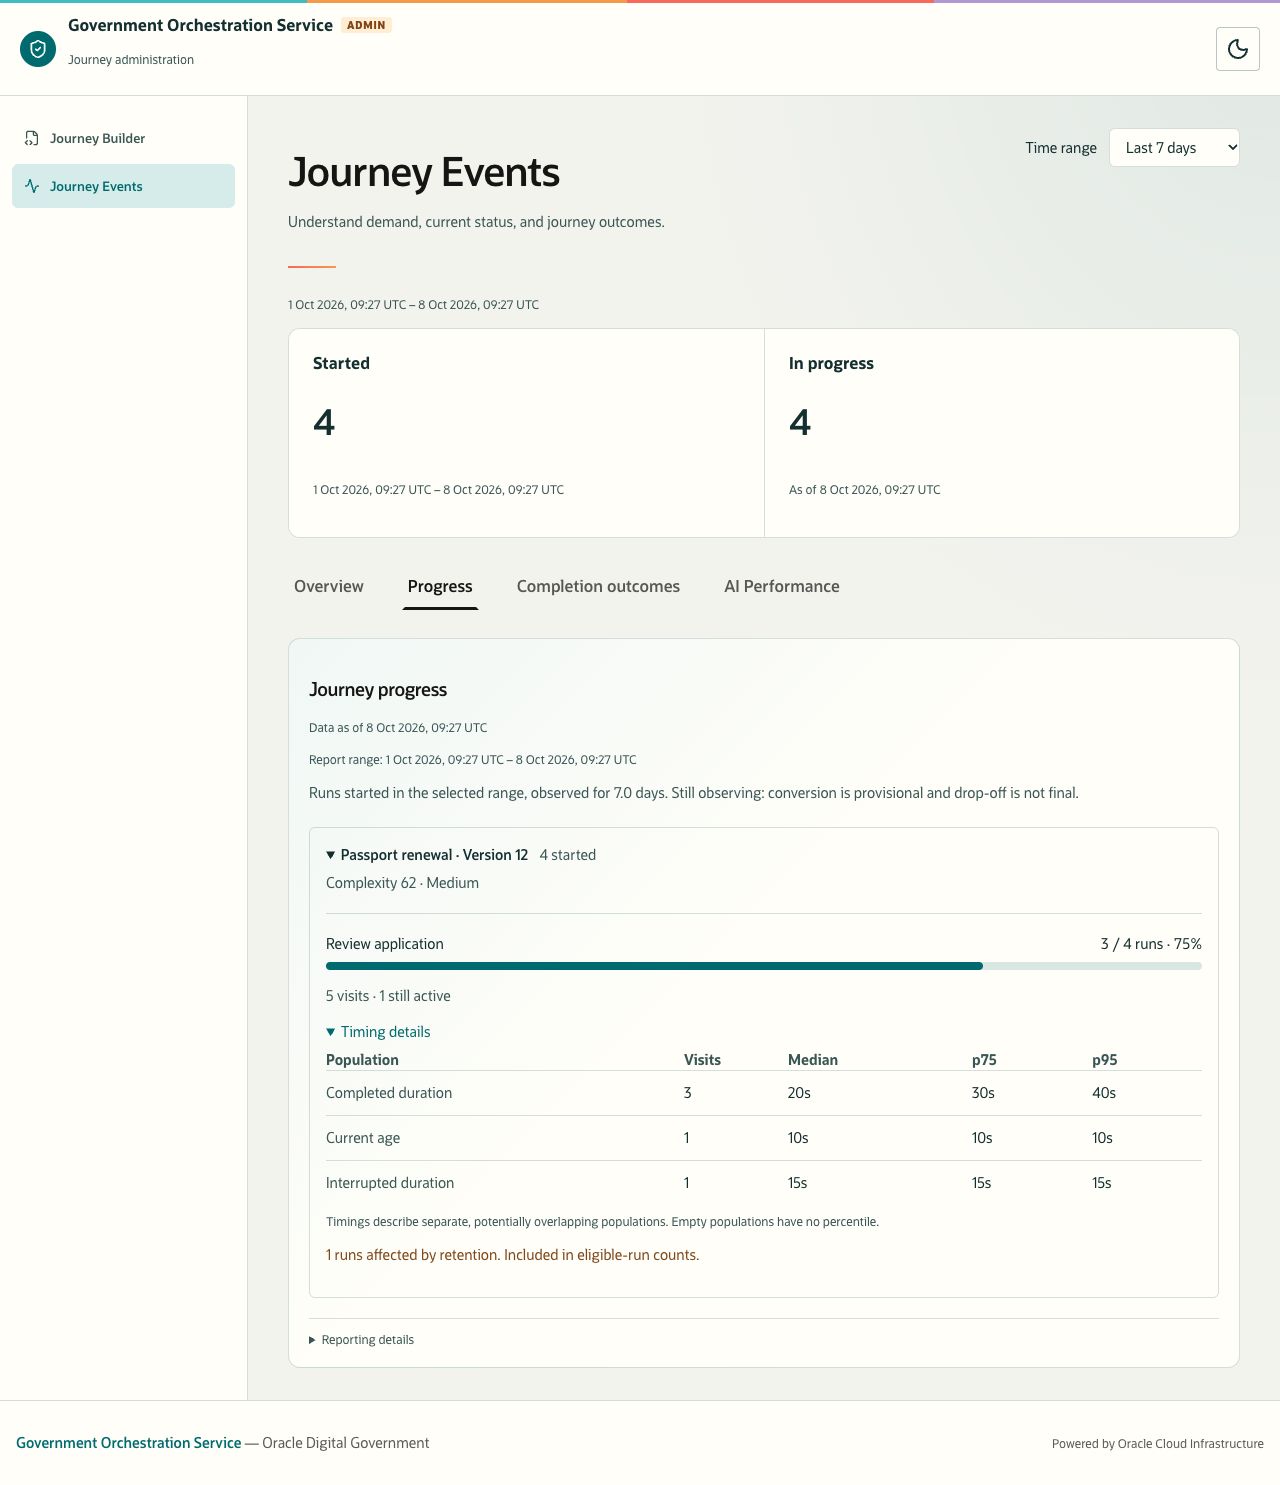Click the Visits column header
This screenshot has height=1485, width=1280.
(702, 1060)
